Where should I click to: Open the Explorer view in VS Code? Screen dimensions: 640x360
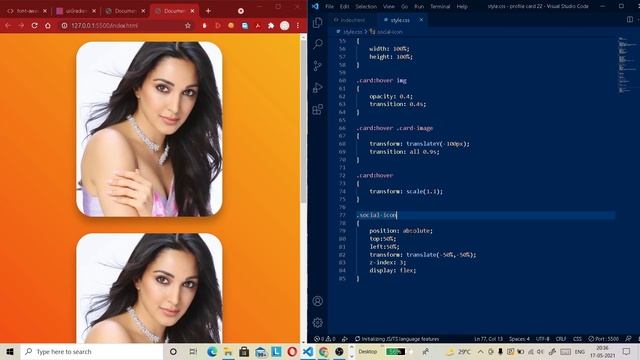[x=318, y=22]
